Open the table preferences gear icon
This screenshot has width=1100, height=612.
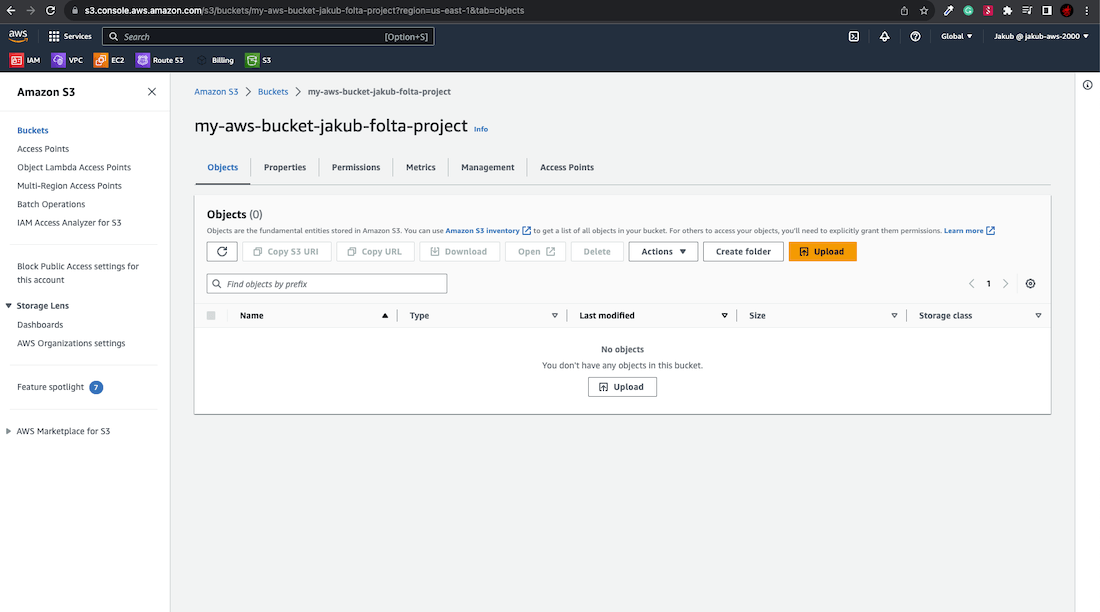click(x=1030, y=284)
